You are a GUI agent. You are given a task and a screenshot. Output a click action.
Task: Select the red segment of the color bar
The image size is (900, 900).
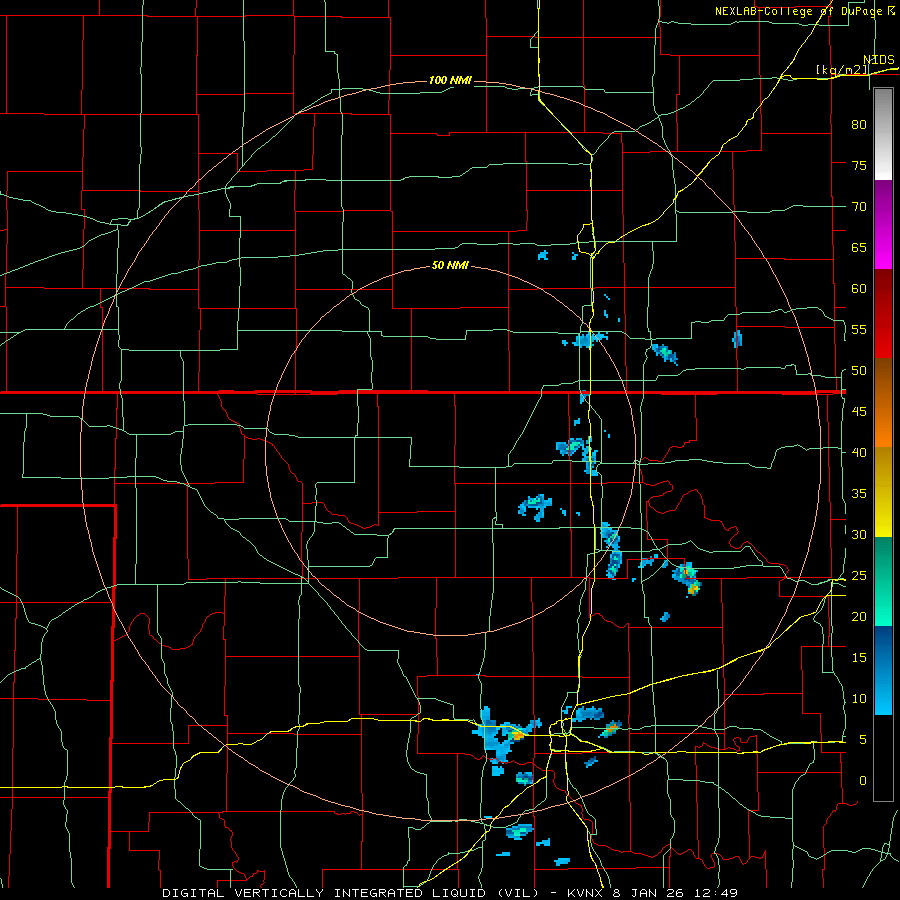[883, 314]
